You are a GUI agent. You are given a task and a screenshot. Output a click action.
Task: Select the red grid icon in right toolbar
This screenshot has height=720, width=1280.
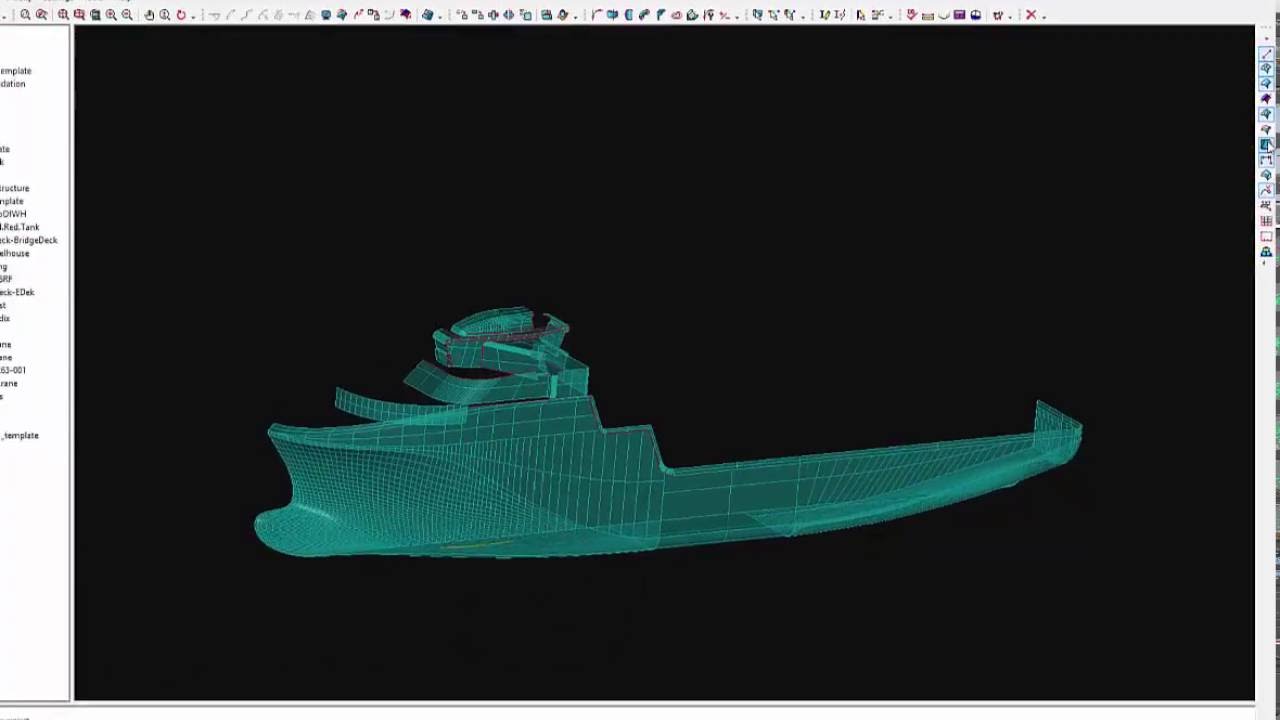point(1266,221)
